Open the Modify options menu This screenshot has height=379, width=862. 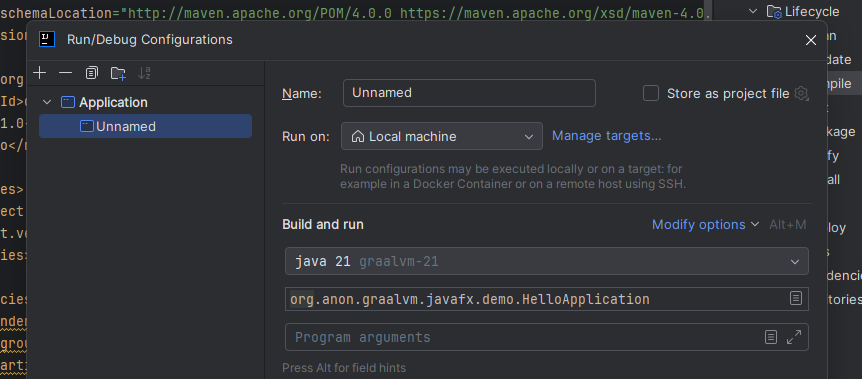pos(705,224)
